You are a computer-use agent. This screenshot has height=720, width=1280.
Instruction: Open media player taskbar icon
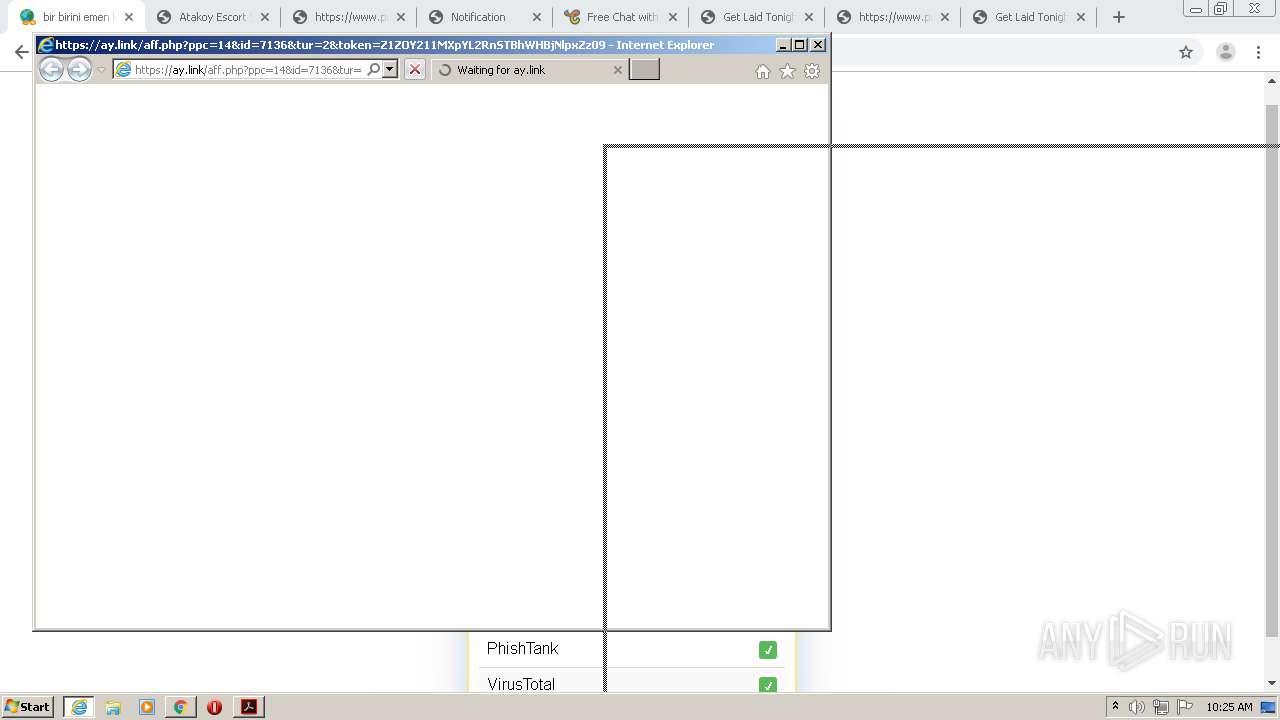pyautogui.click(x=147, y=707)
